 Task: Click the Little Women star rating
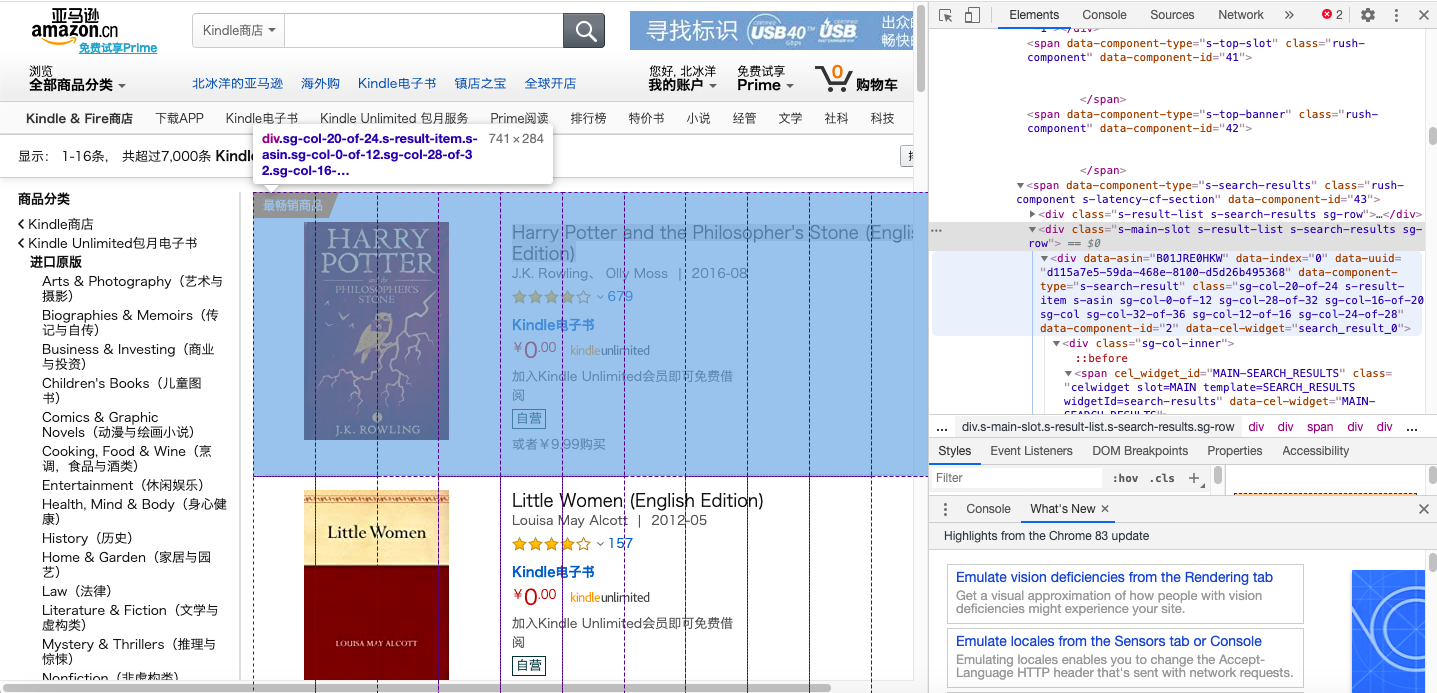[x=552, y=544]
